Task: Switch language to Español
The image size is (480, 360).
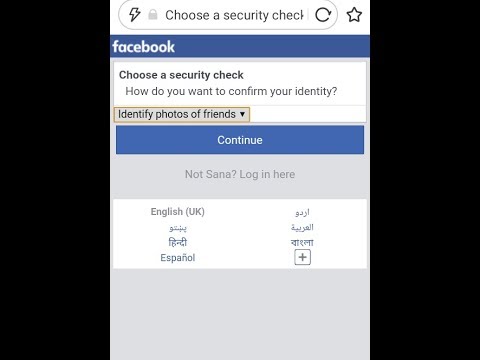Action: 178,258
